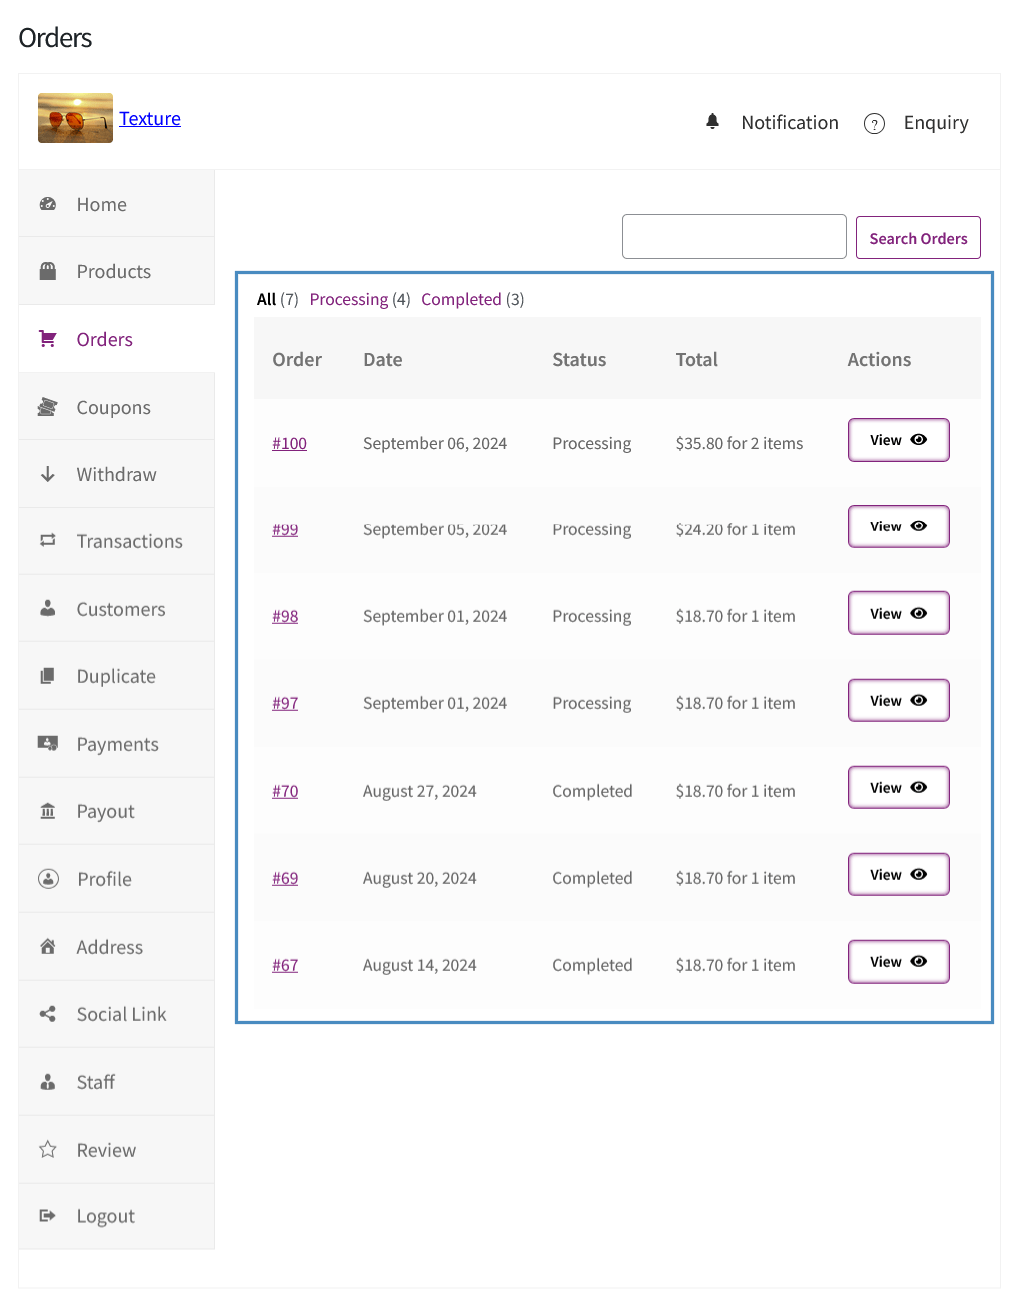Select the Payout bank icon
1015x1310 pixels.
tap(47, 811)
